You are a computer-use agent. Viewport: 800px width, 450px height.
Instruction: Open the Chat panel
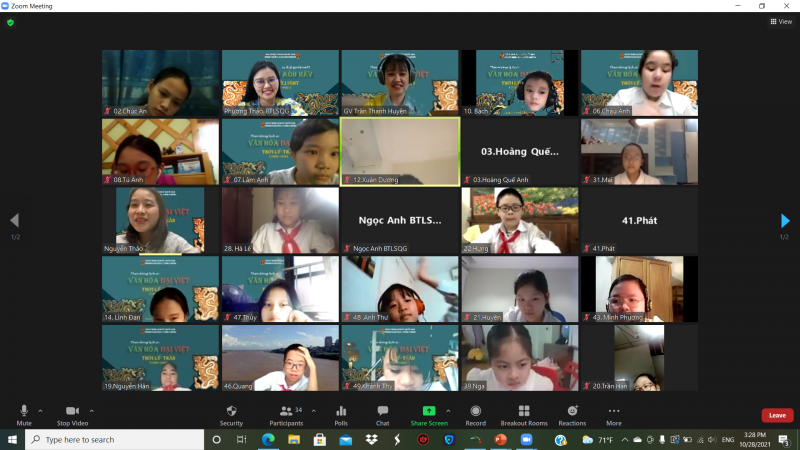point(383,415)
